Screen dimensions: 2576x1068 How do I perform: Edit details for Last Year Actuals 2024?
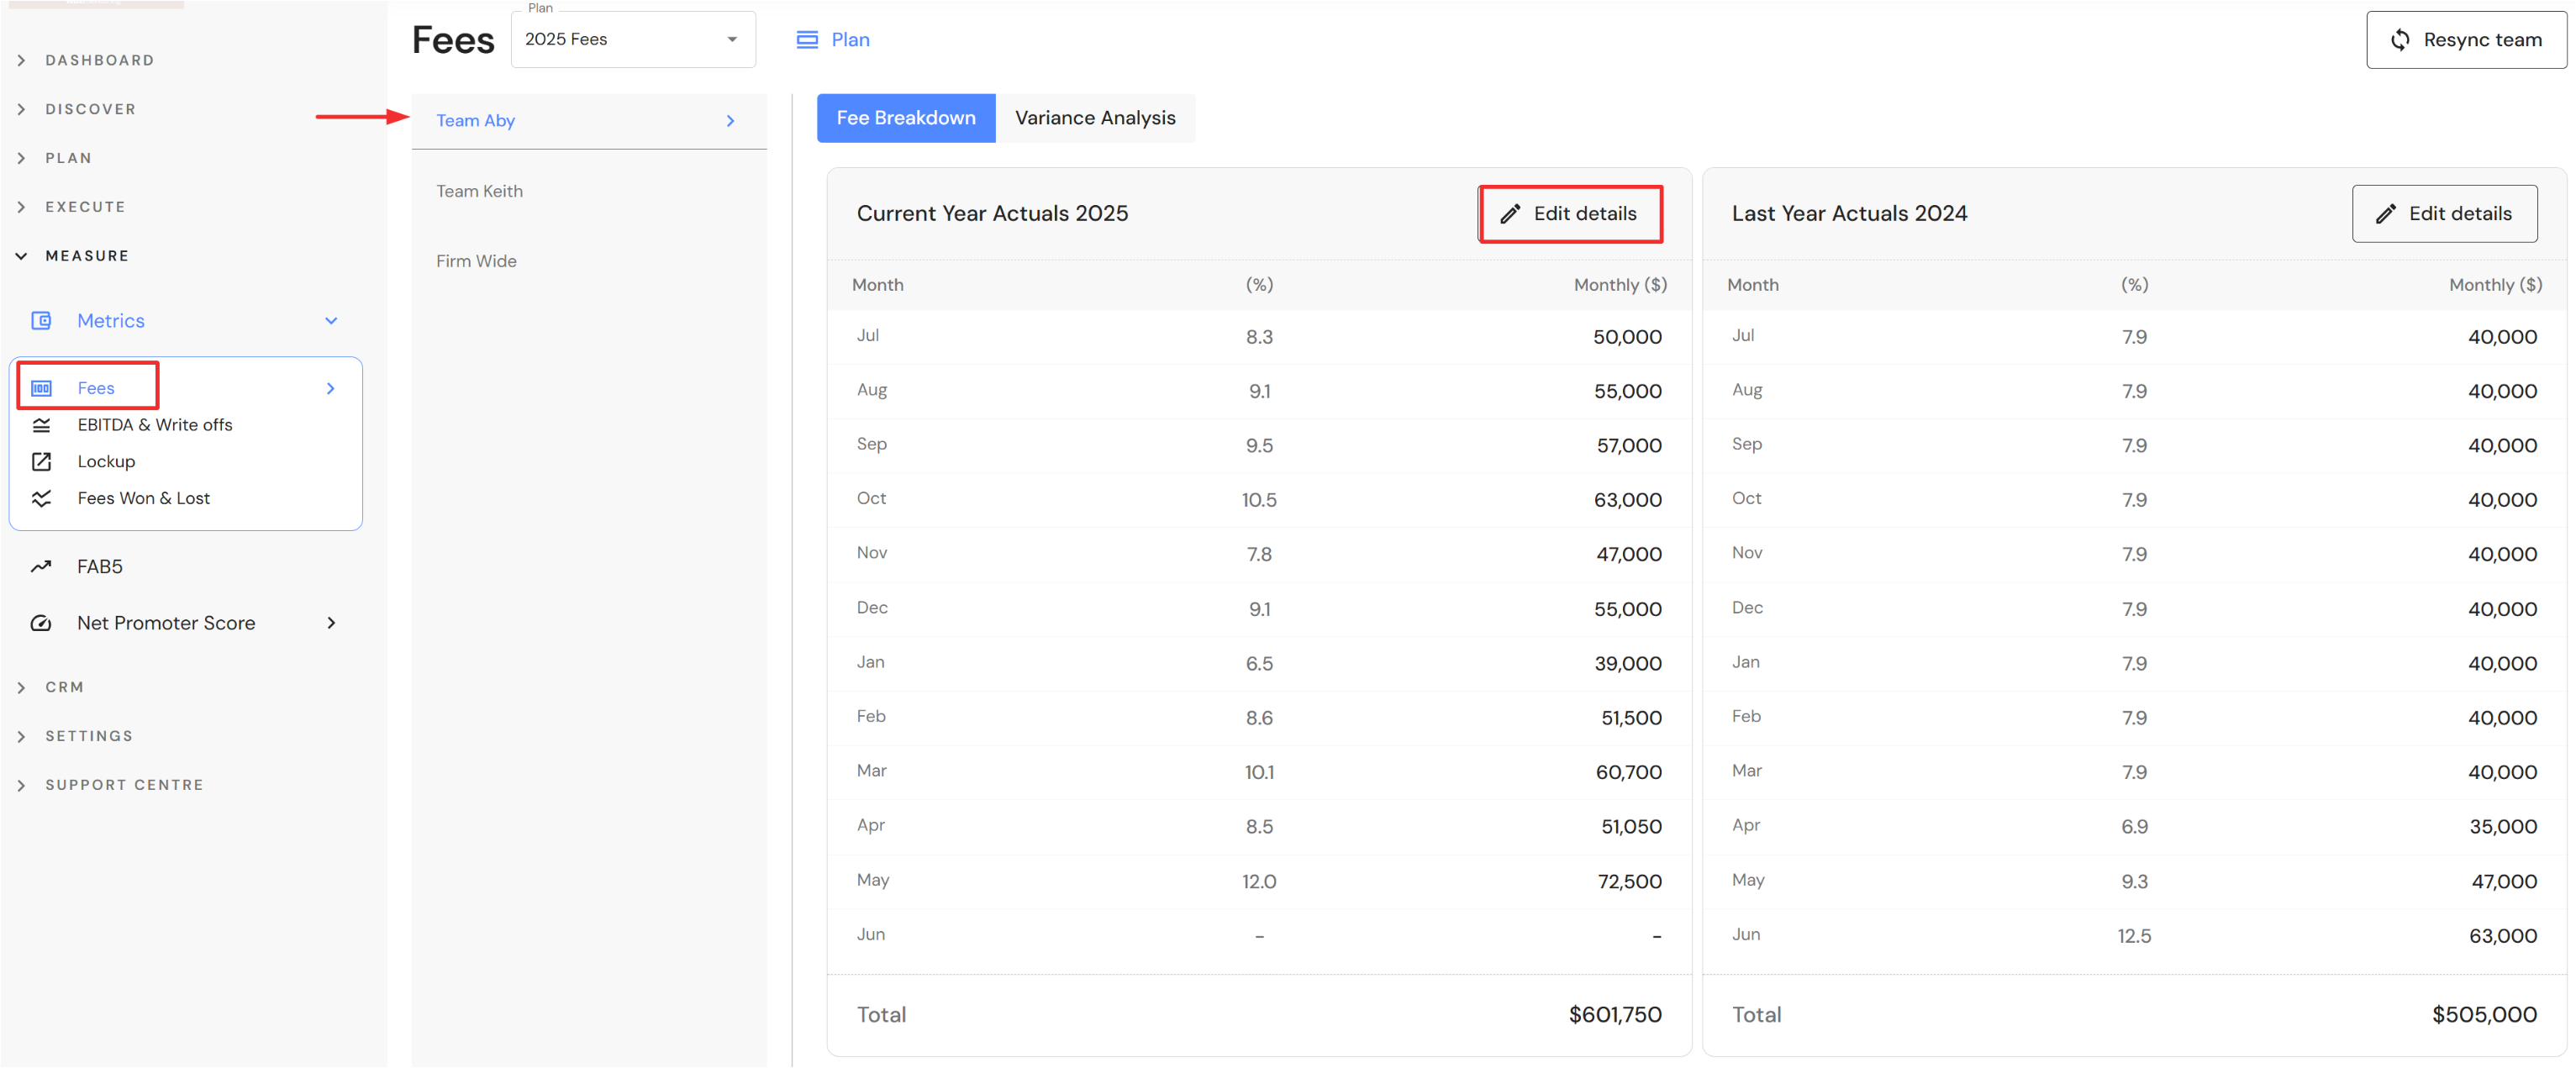(x=2443, y=214)
